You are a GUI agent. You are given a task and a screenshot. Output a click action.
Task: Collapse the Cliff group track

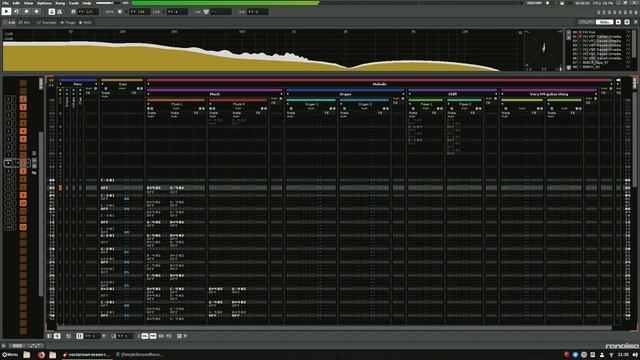(x=410, y=94)
